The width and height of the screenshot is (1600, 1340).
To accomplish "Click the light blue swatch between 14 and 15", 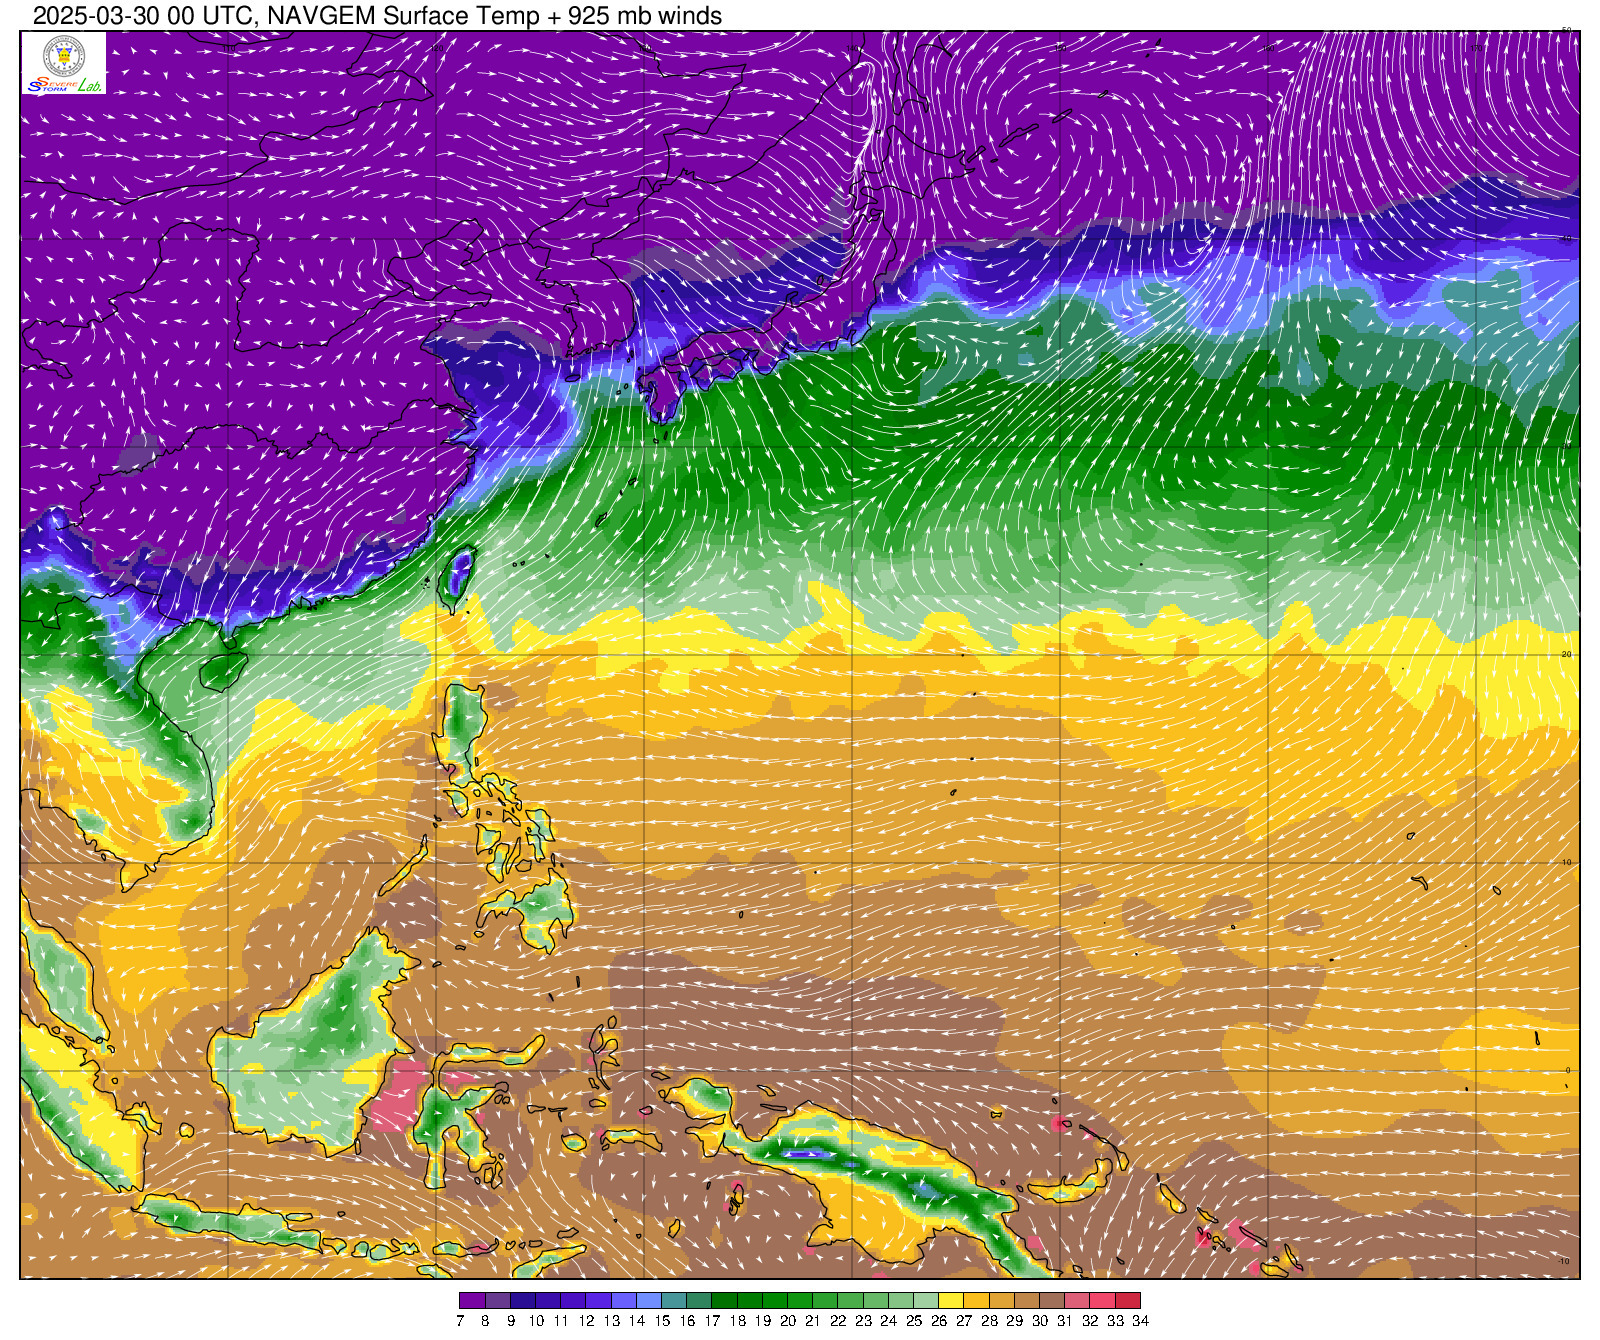I will coord(649,1301).
